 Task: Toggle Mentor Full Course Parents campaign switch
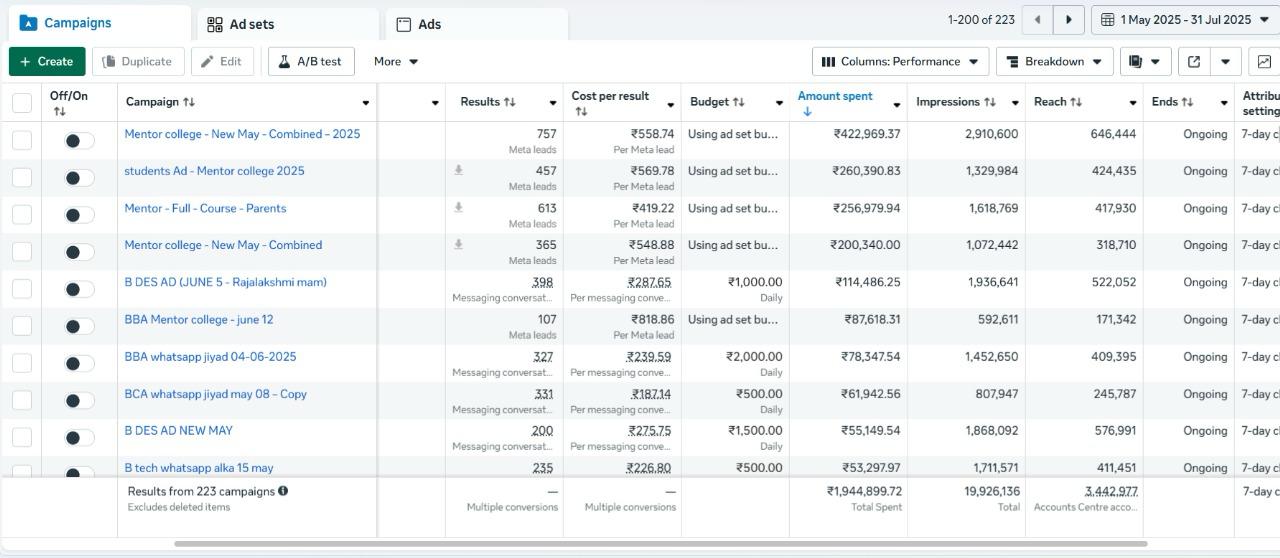pos(79,215)
